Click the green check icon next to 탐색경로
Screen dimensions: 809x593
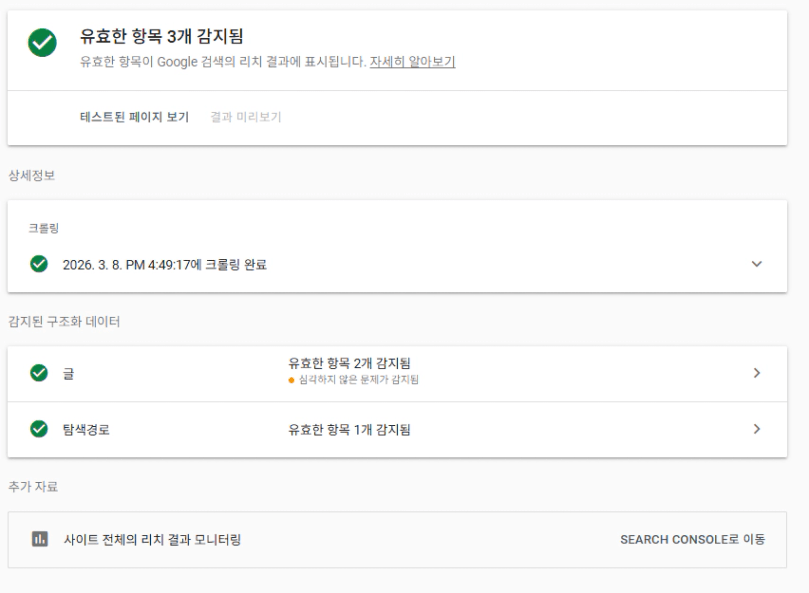[39, 430]
